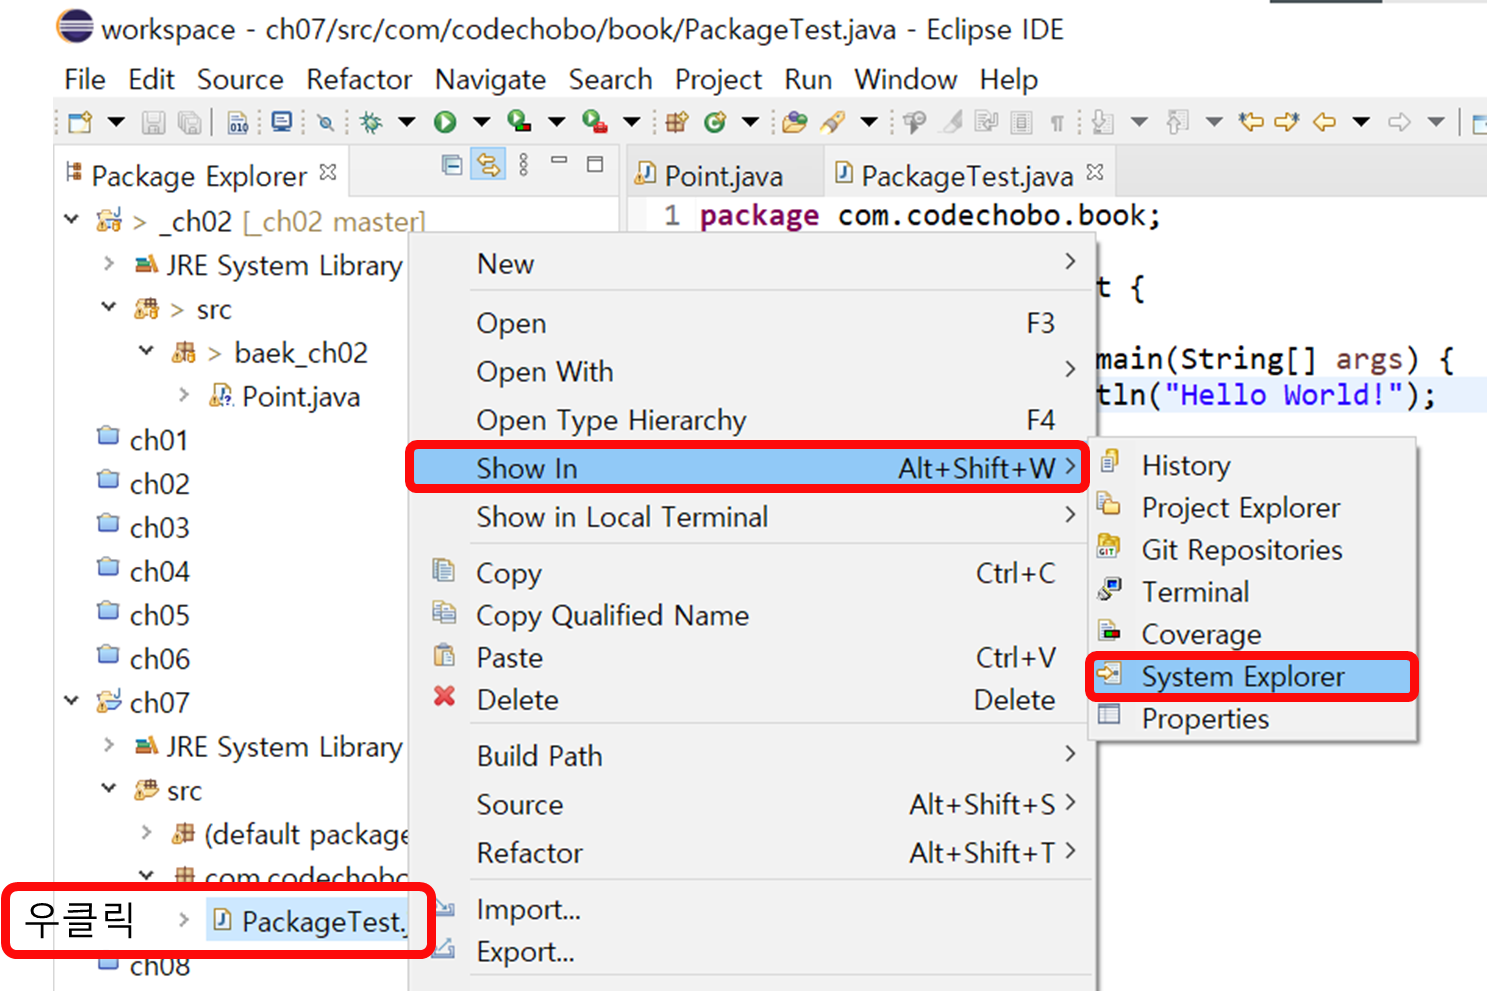Image resolution: width=1487 pixels, height=991 pixels.
Task: Close the PackageTest.java editor tab
Action: (x=1095, y=172)
